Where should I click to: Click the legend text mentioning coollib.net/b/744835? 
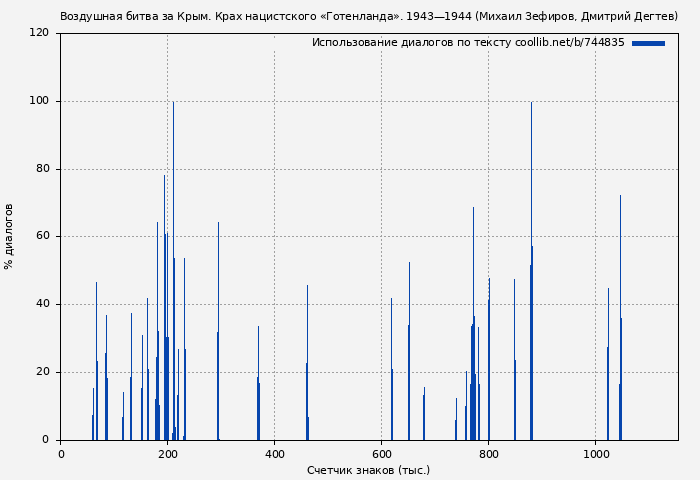(x=467, y=43)
